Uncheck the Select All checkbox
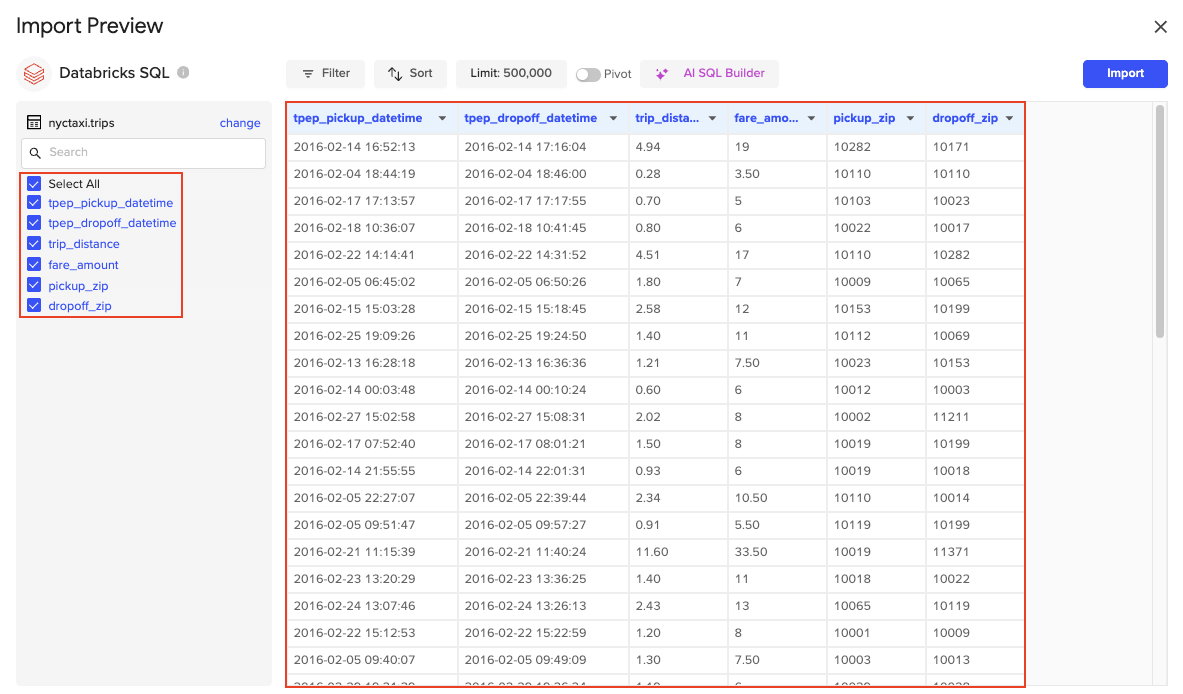1183x694 pixels. pyautogui.click(x=33, y=183)
